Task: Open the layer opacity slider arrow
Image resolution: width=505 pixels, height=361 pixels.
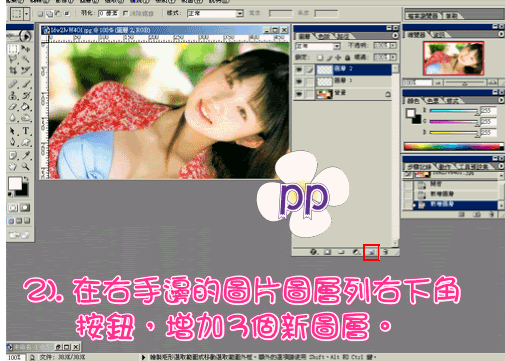Action: point(393,45)
